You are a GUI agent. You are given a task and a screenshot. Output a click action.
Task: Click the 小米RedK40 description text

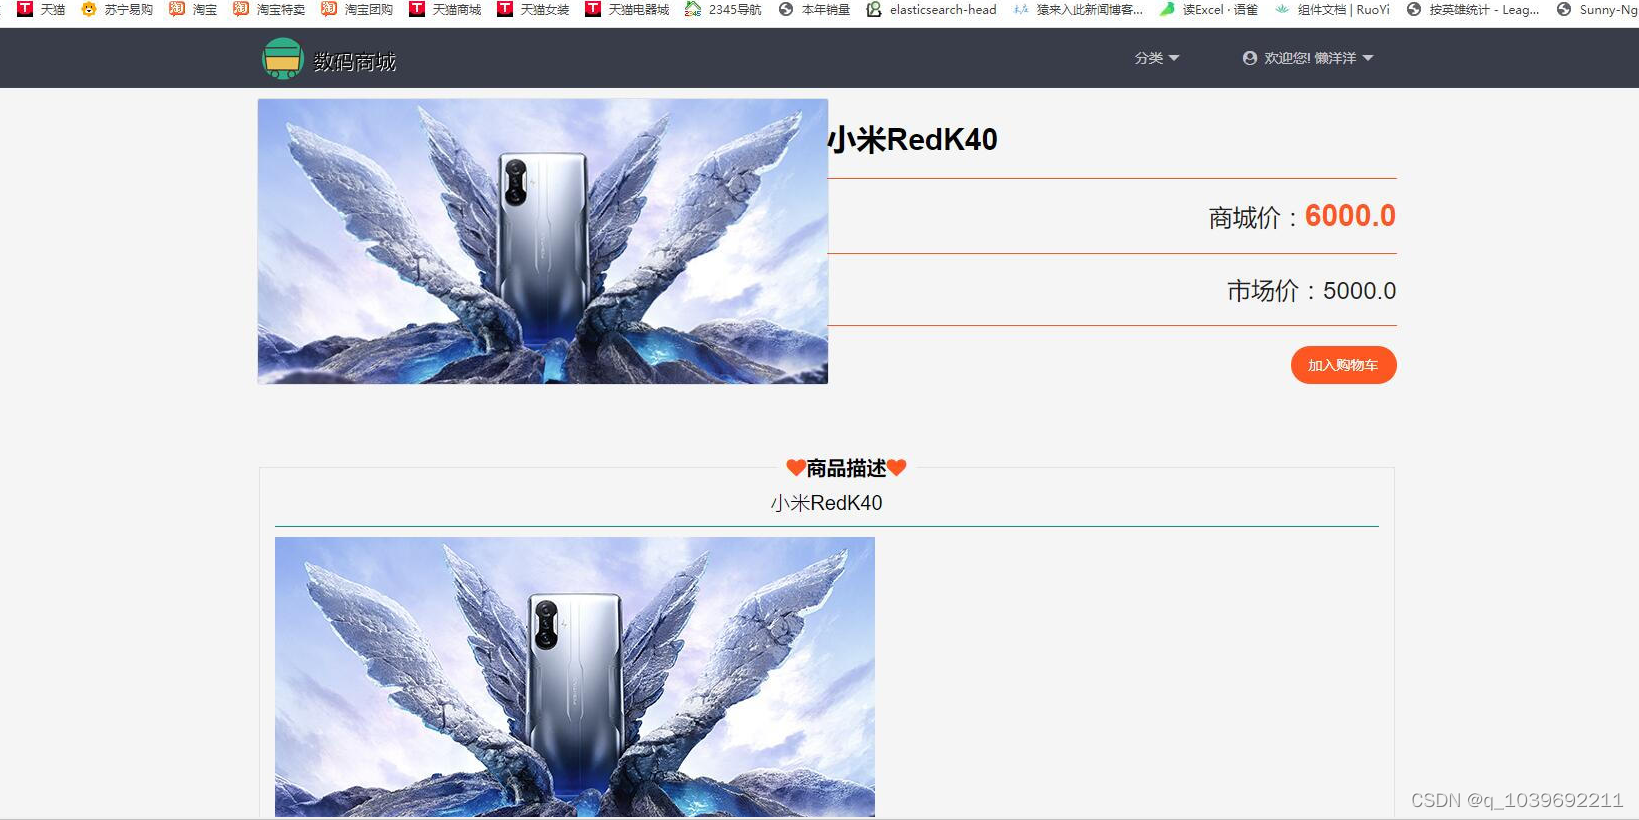827,503
